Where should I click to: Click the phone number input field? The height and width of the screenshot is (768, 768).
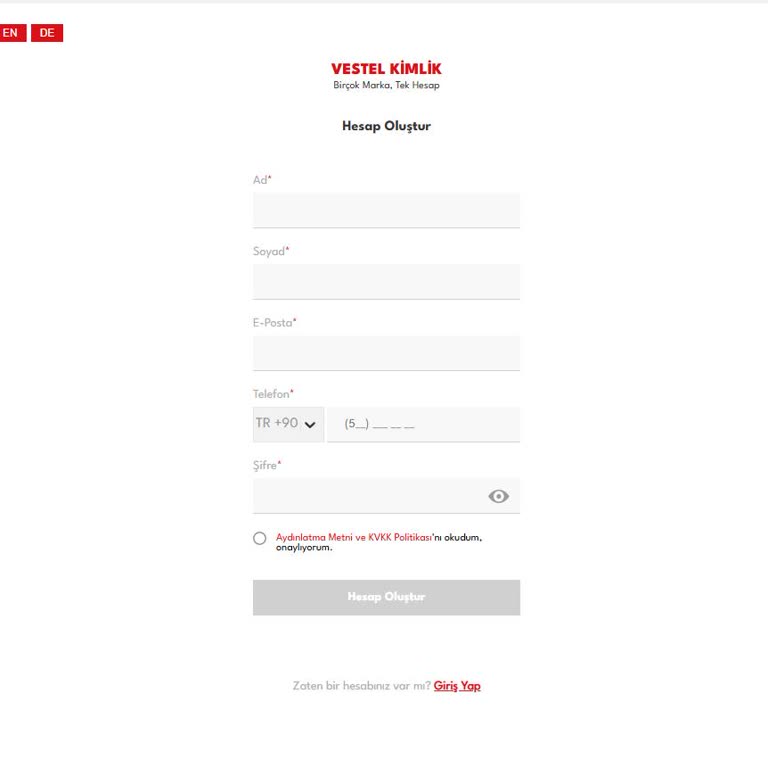(x=424, y=424)
